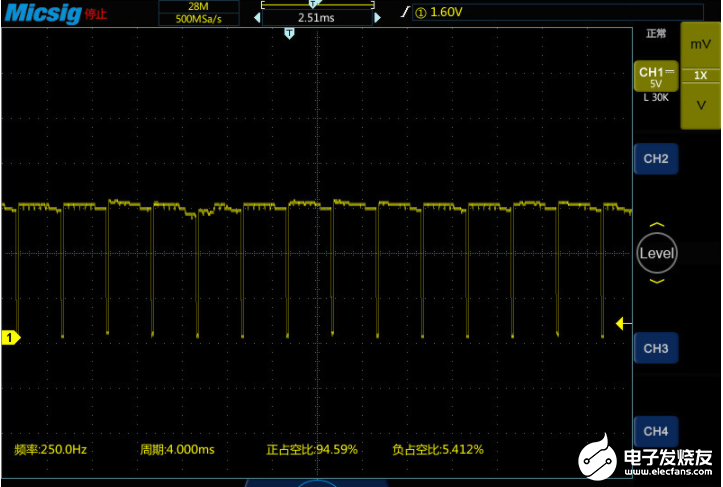723x487 pixels.
Task: Decrease timebase with the left arrow
Action: point(257,18)
